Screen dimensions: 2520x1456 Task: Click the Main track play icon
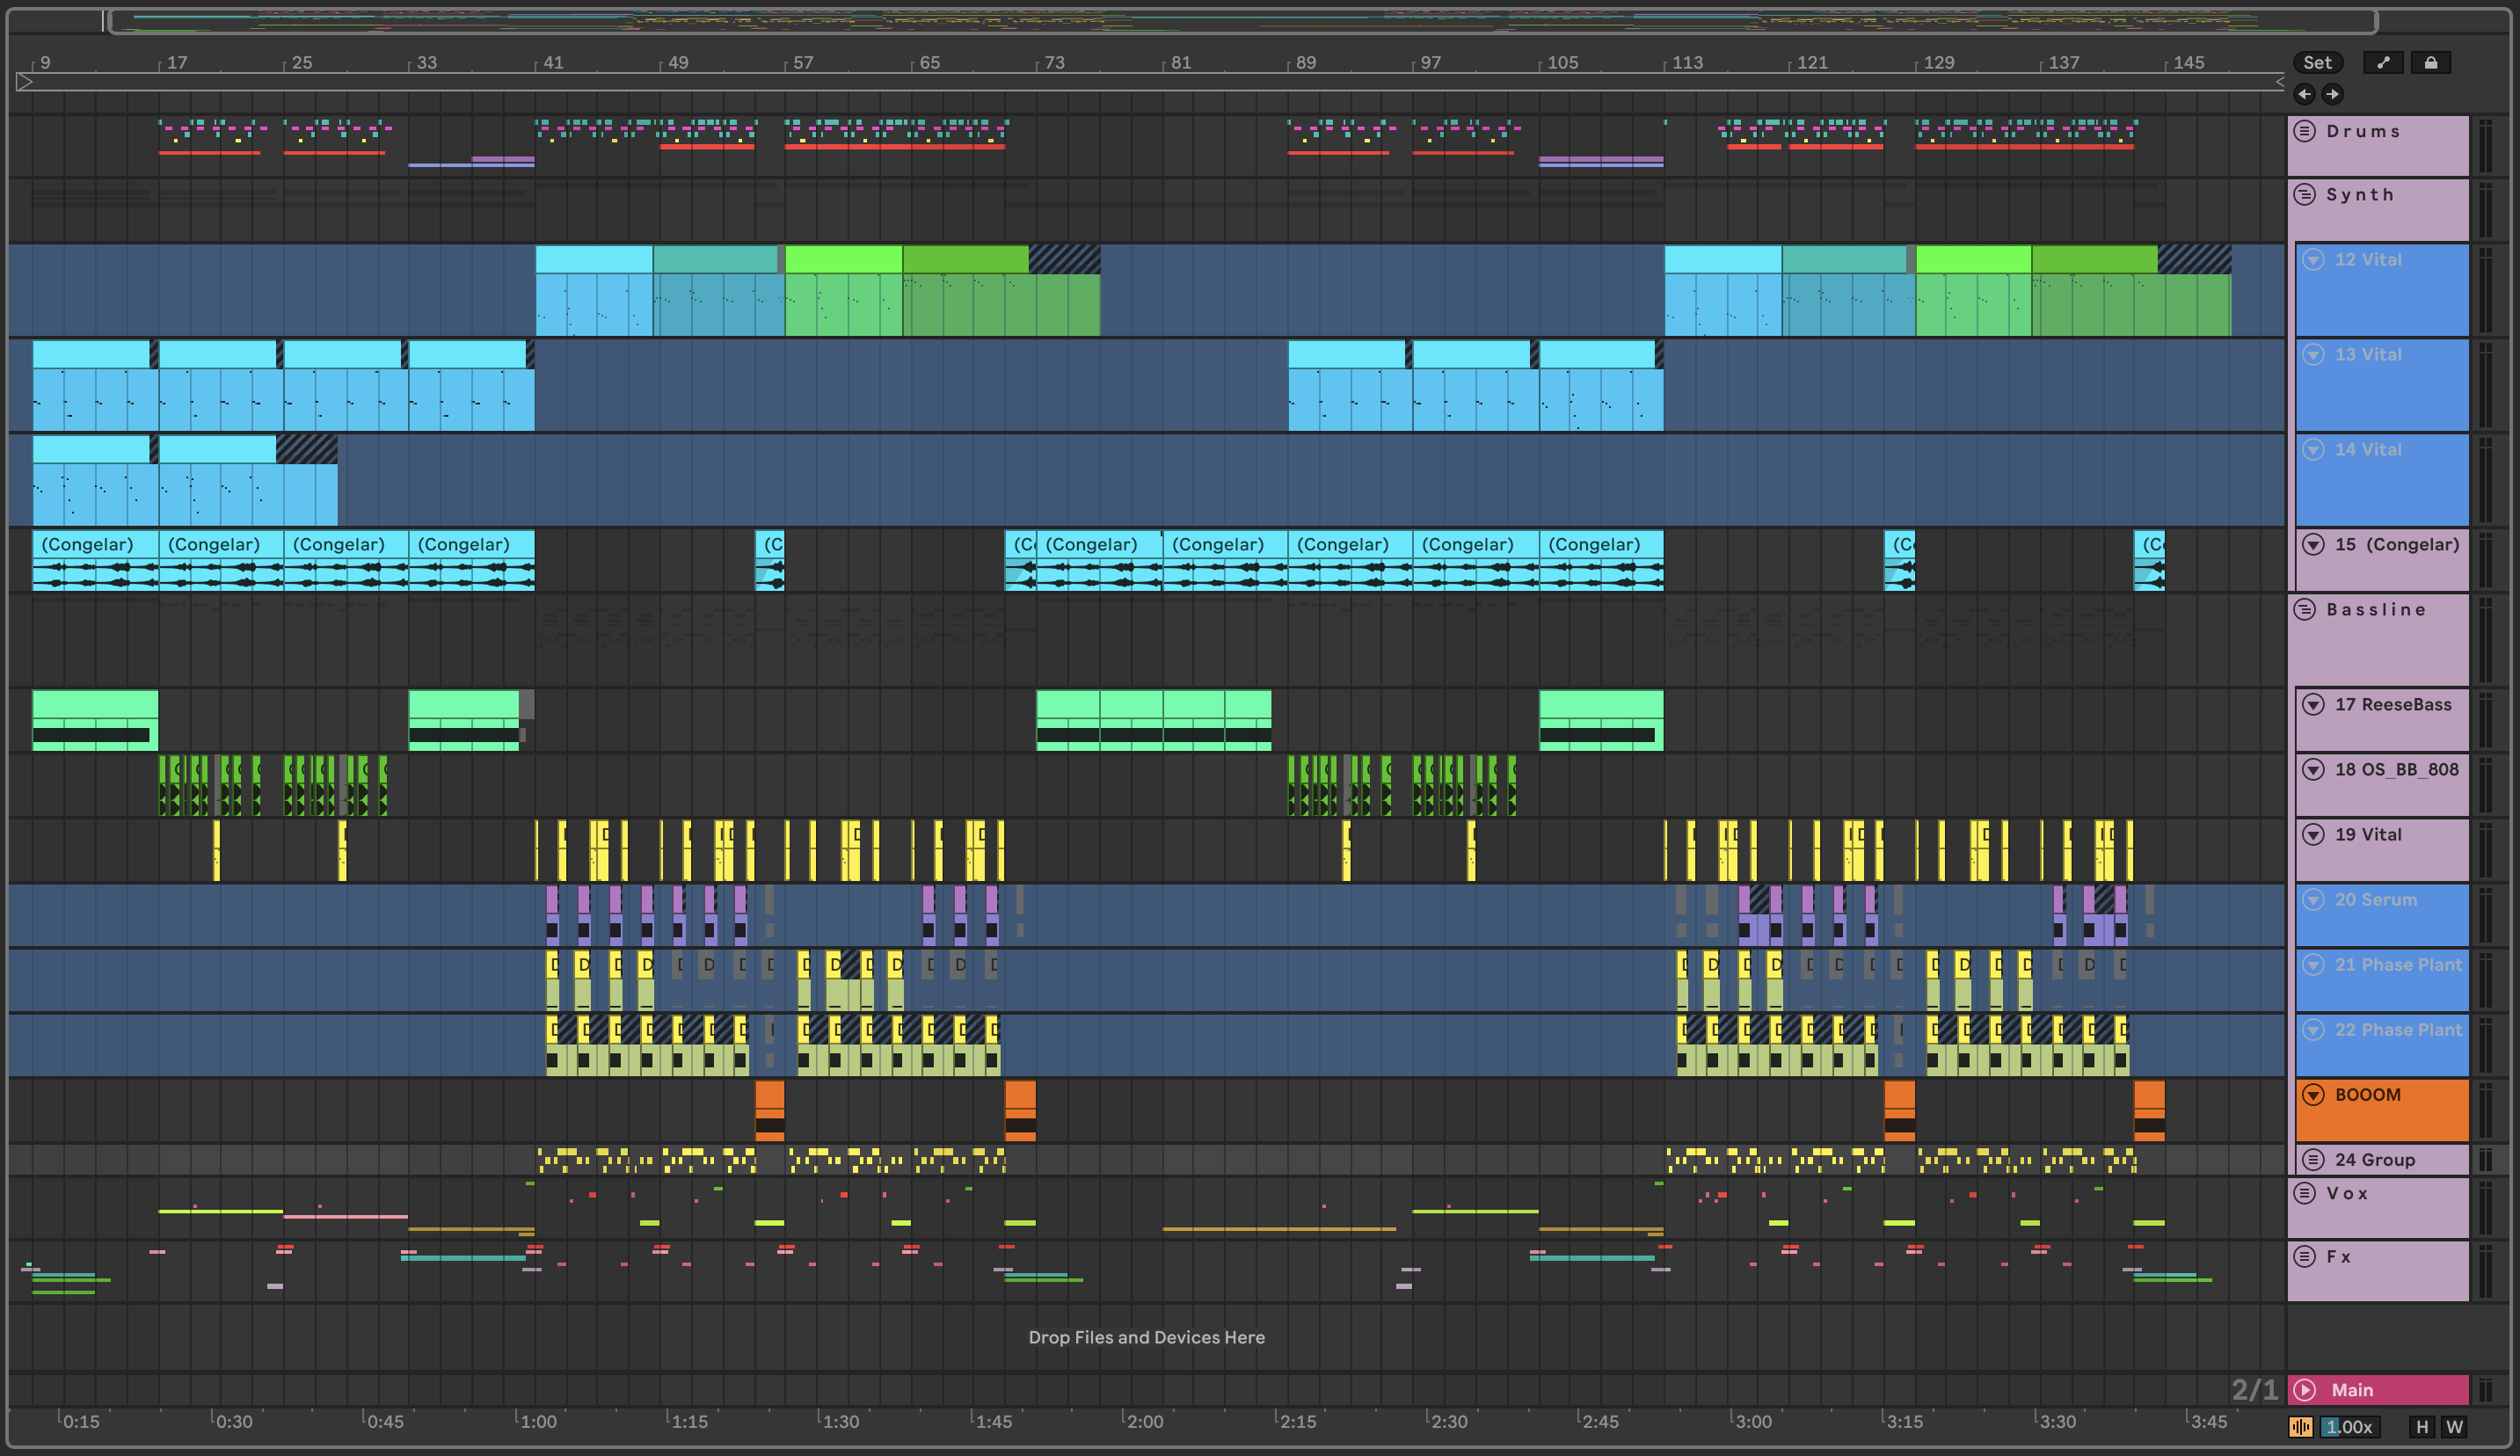[2305, 1390]
